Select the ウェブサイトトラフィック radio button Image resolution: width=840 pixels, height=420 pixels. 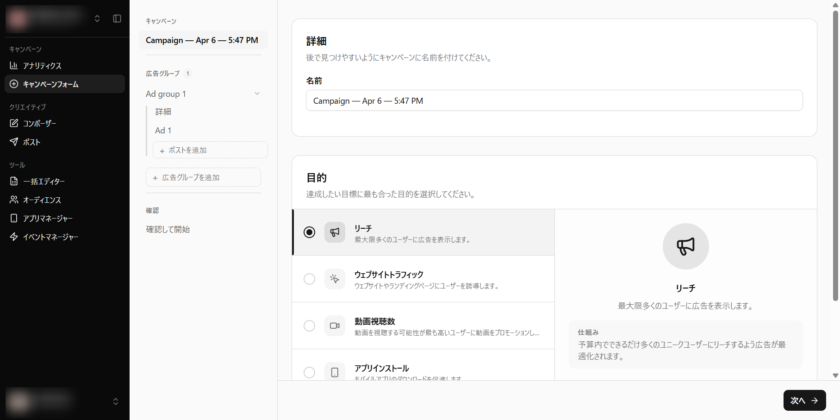[x=309, y=279]
